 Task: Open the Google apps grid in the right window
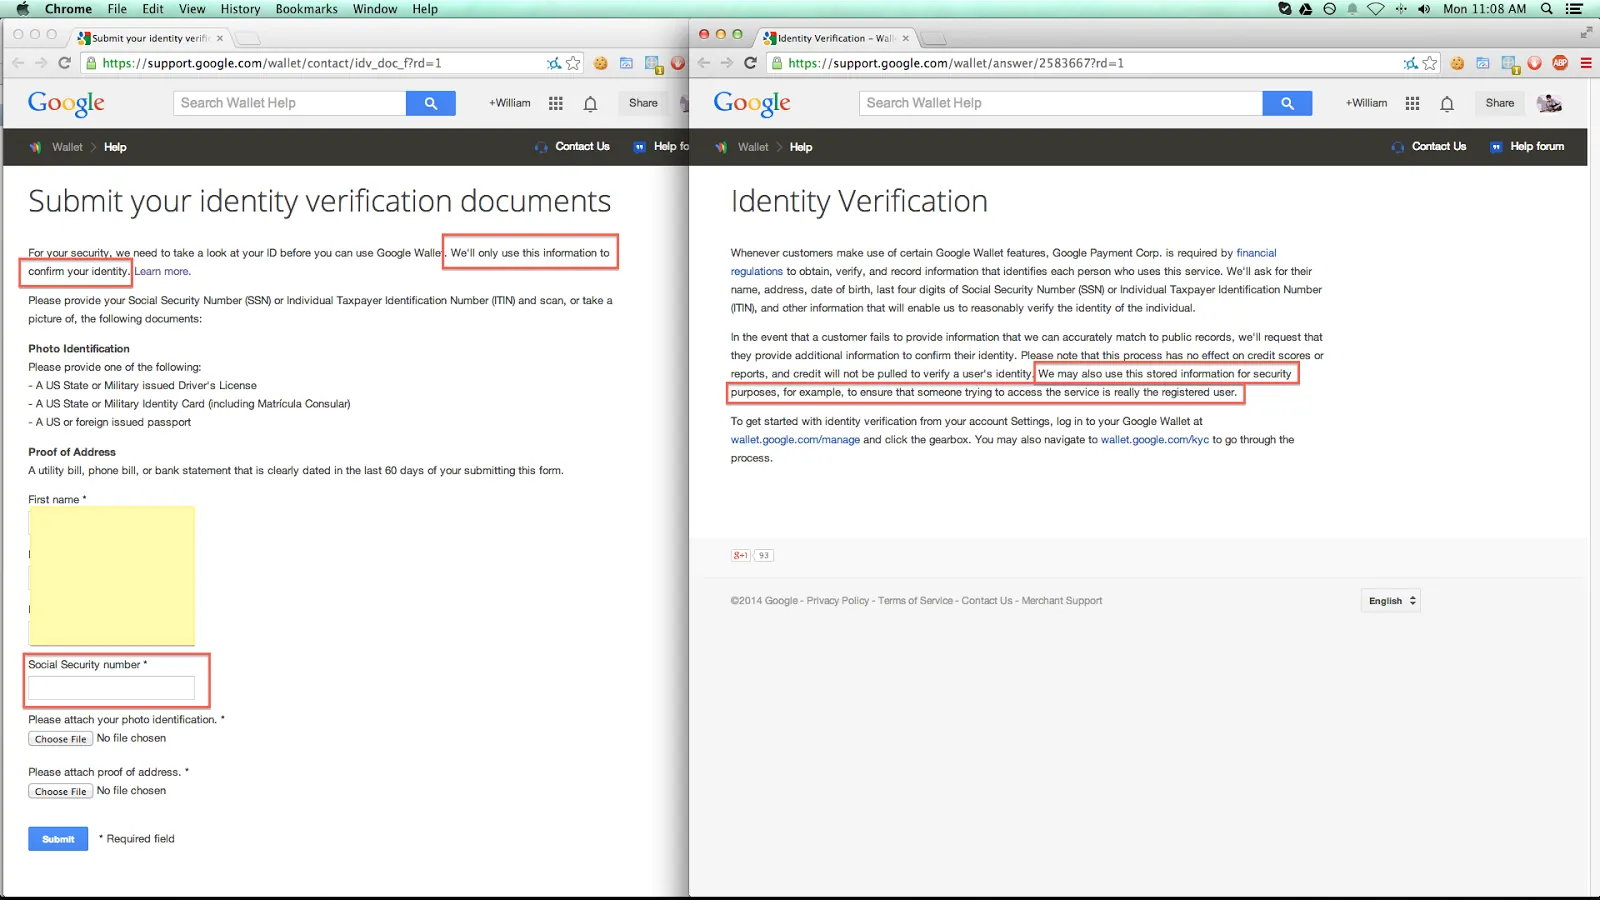point(1412,103)
